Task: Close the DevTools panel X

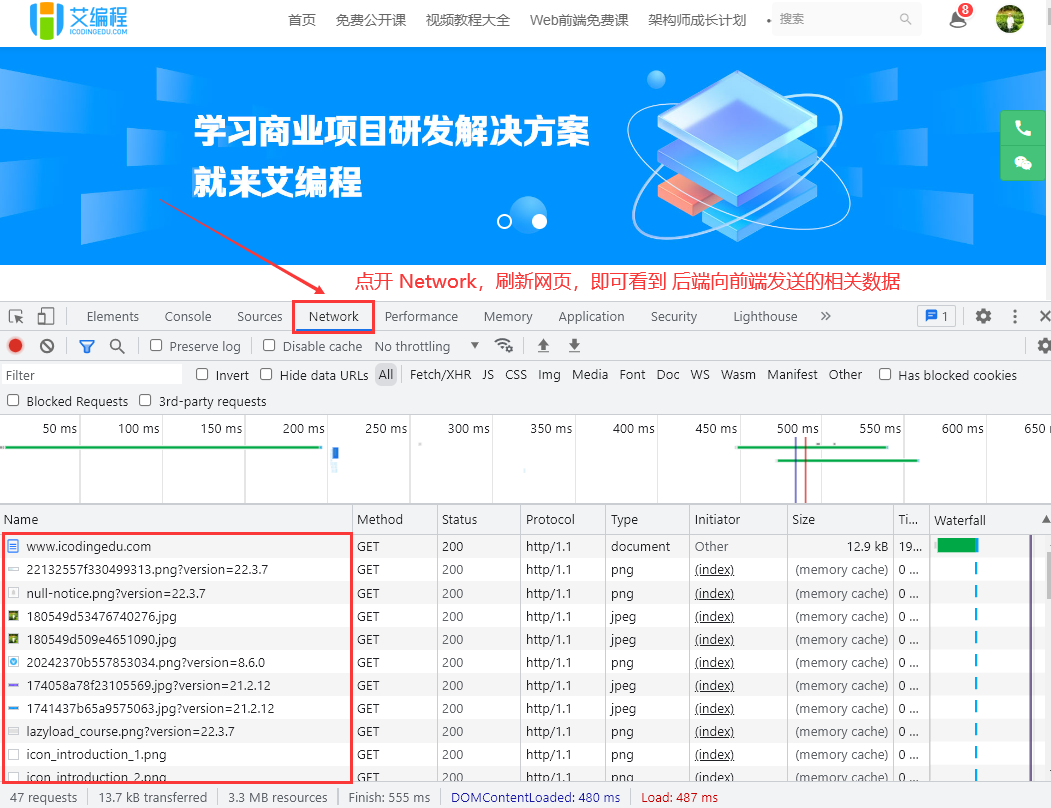Action: click(x=1044, y=316)
